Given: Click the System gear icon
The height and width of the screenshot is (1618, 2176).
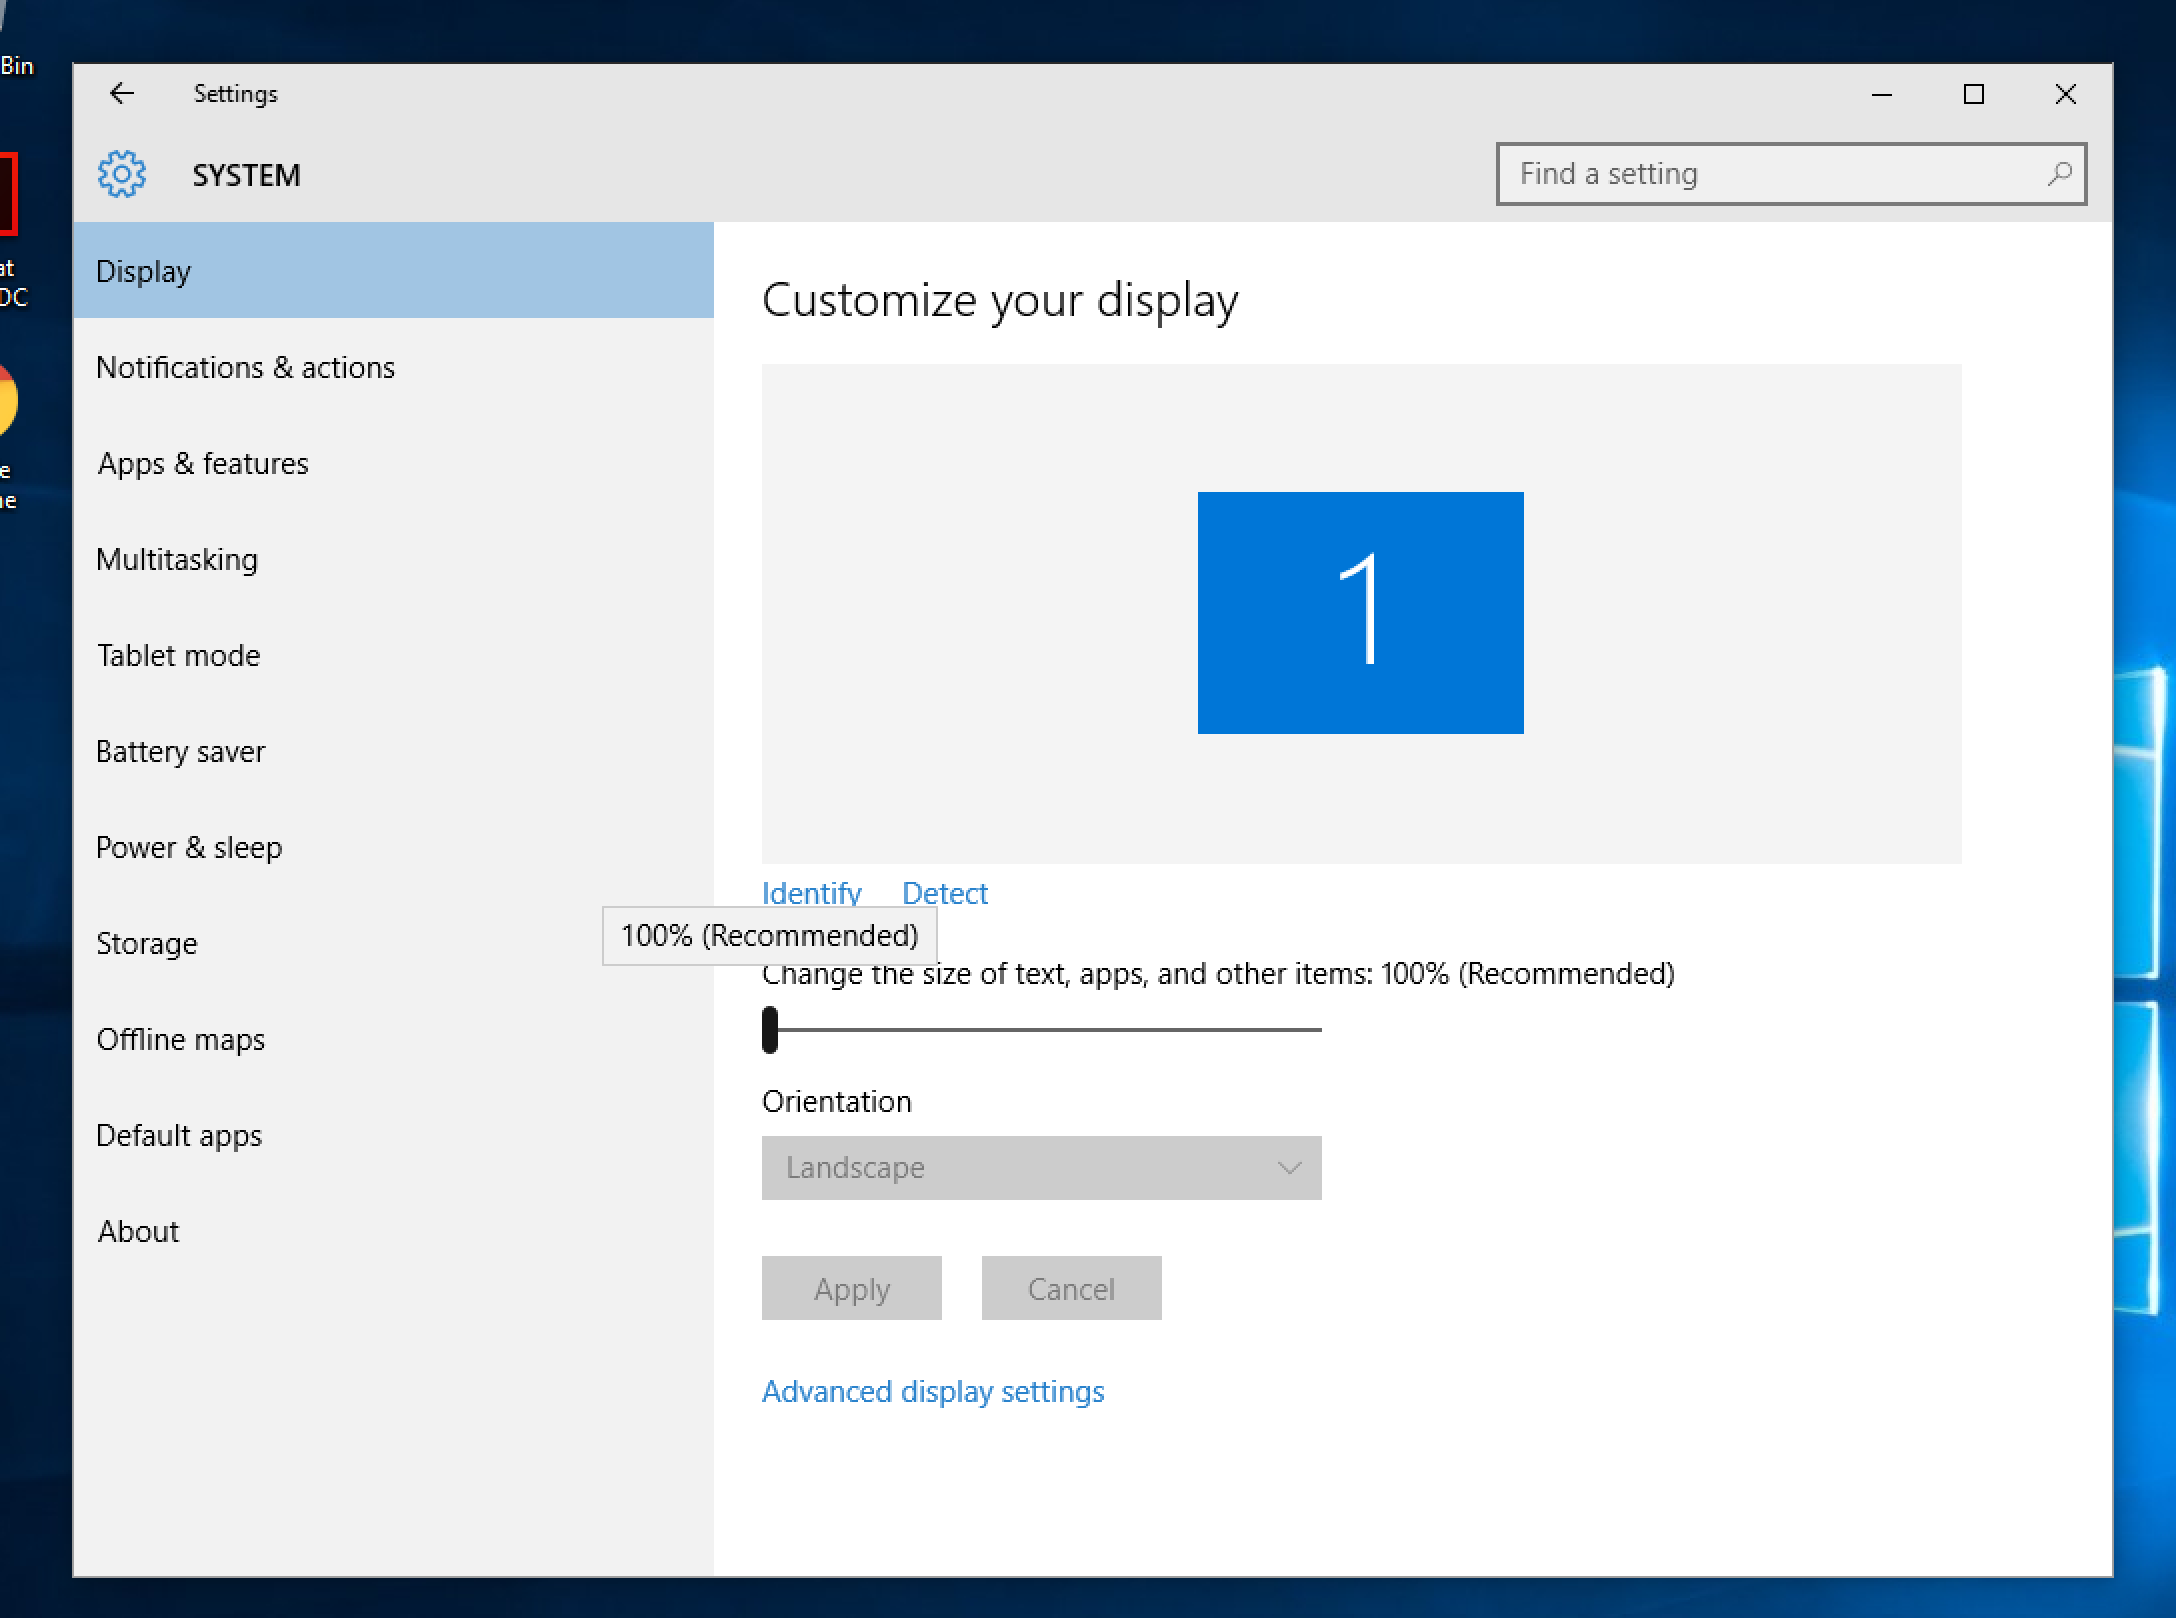Looking at the screenshot, I should pyautogui.click(x=122, y=174).
